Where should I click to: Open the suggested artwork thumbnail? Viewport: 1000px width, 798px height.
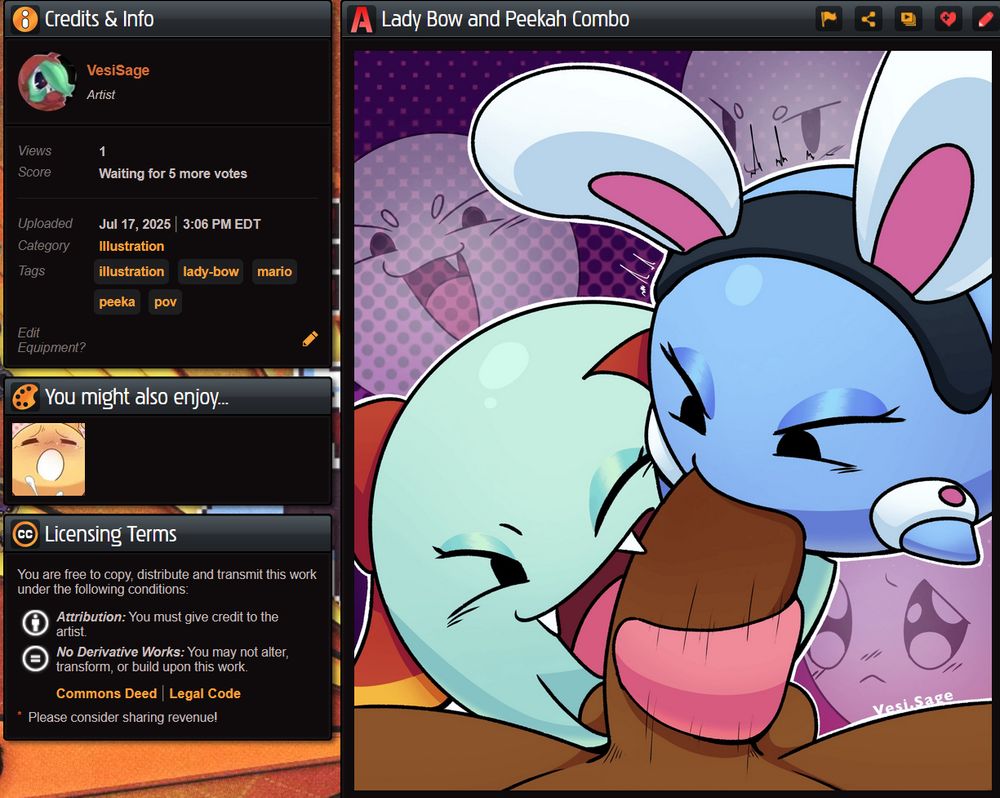point(48,459)
